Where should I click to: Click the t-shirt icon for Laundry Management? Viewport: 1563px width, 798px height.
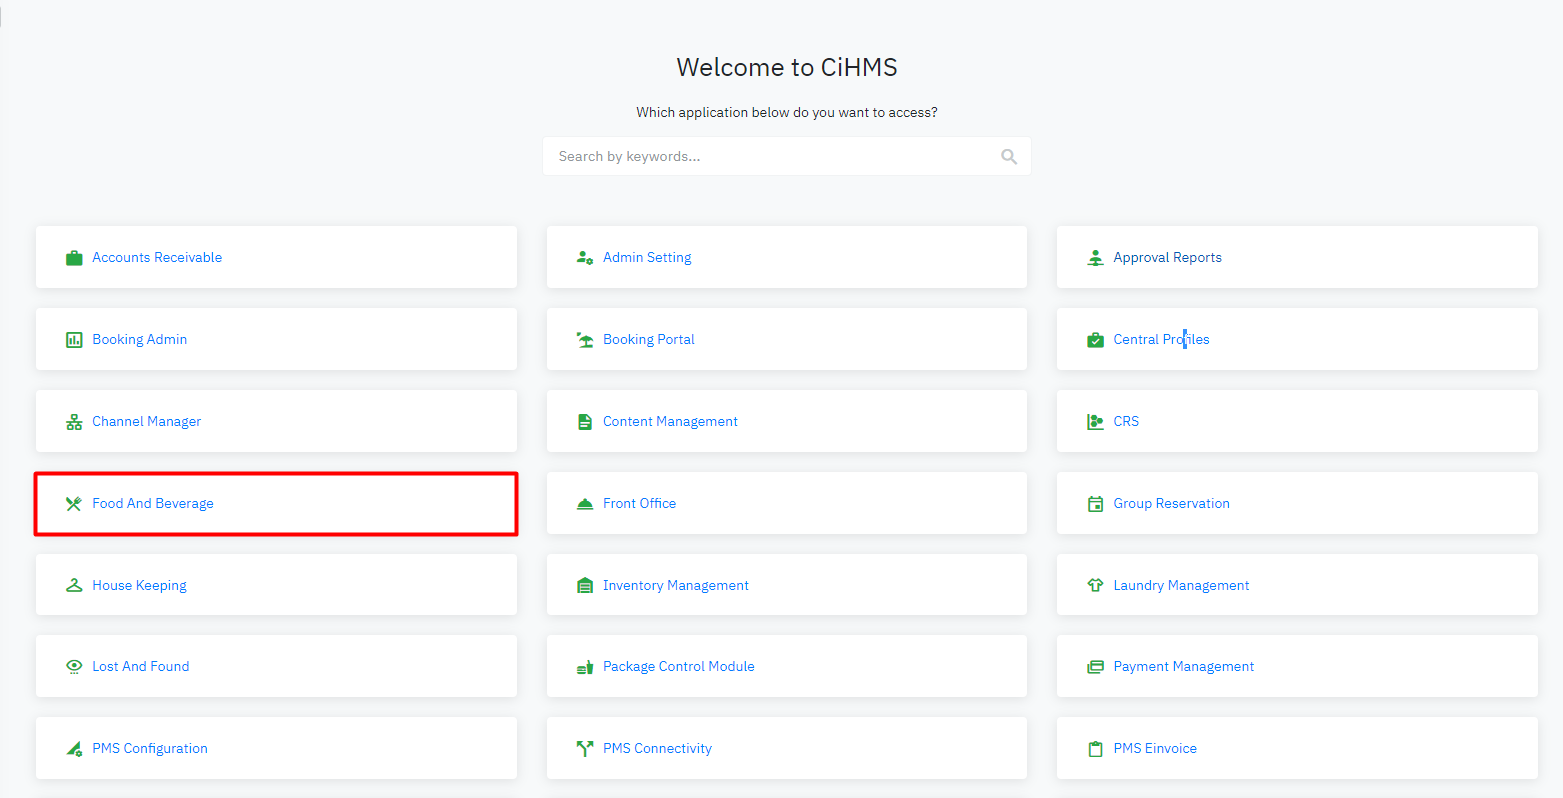[x=1095, y=586]
